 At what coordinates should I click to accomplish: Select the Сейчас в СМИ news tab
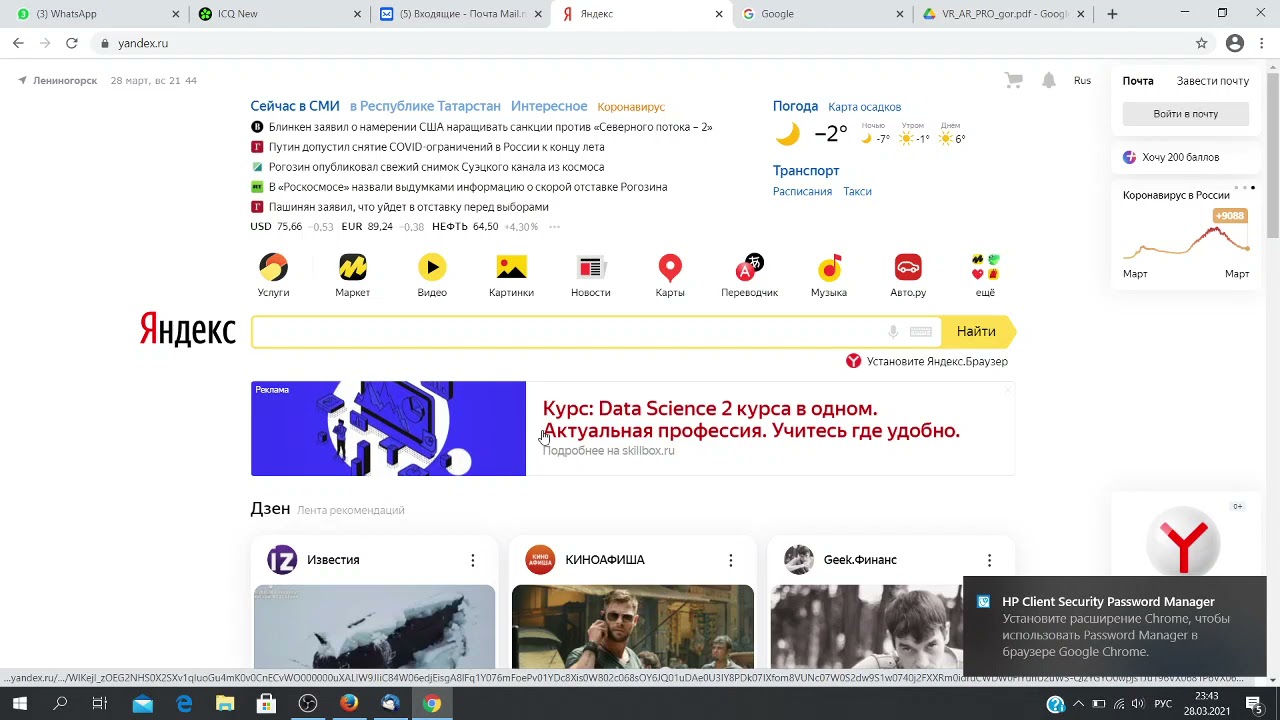point(295,106)
